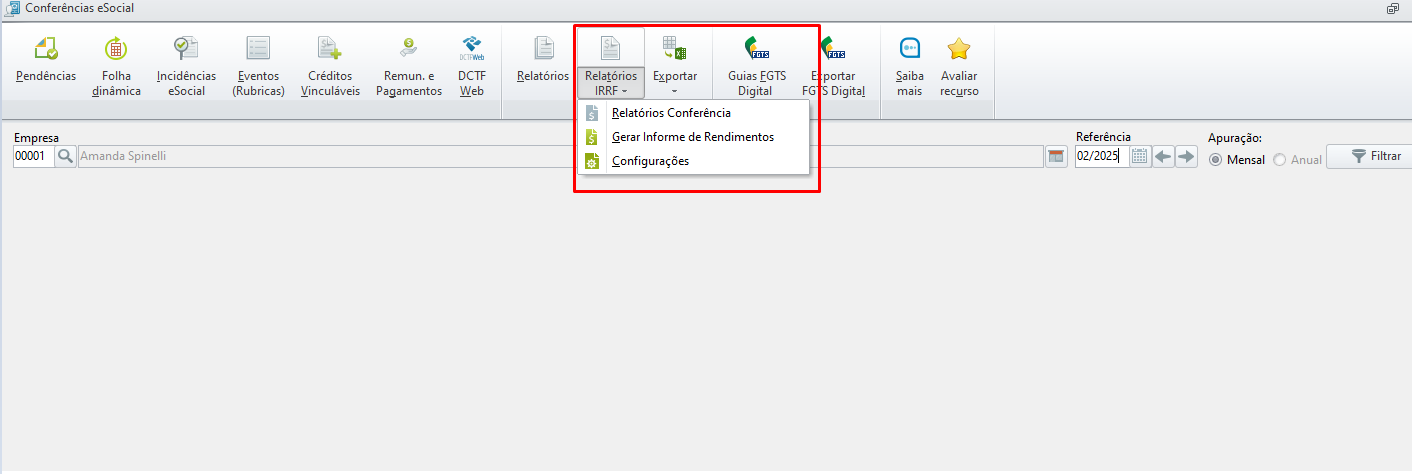
Task: Click the Conferências eSocial title icon
Action: click(13, 8)
